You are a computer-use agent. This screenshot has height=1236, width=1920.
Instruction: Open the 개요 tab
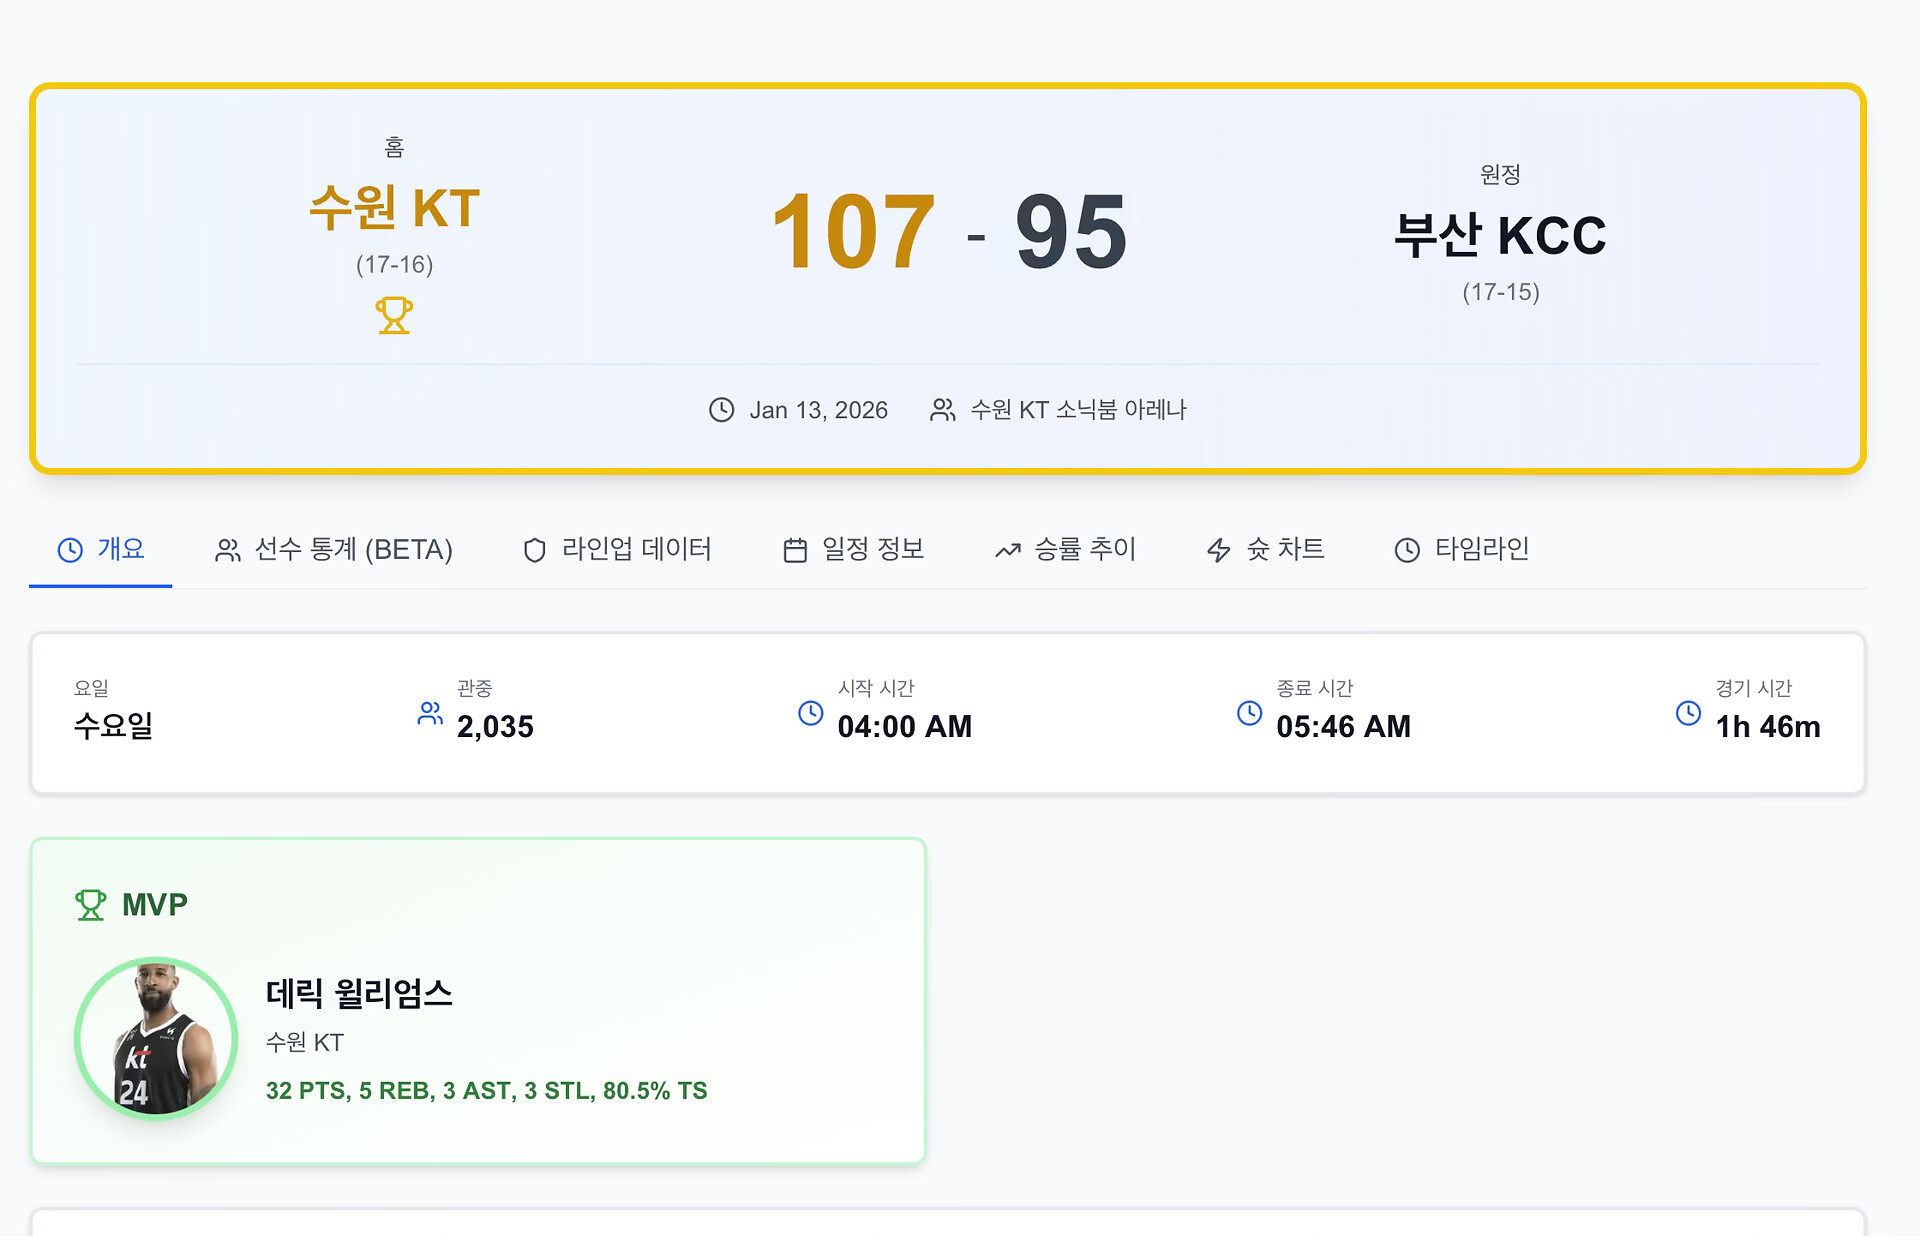101,549
